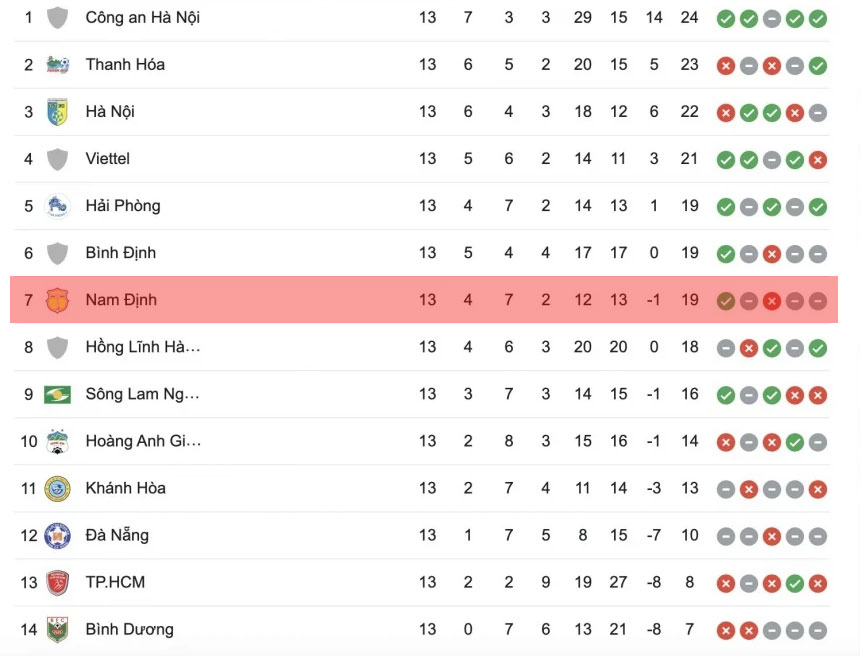Click the Bình Dương club crest
This screenshot has height=656, width=860.
coord(58,629)
